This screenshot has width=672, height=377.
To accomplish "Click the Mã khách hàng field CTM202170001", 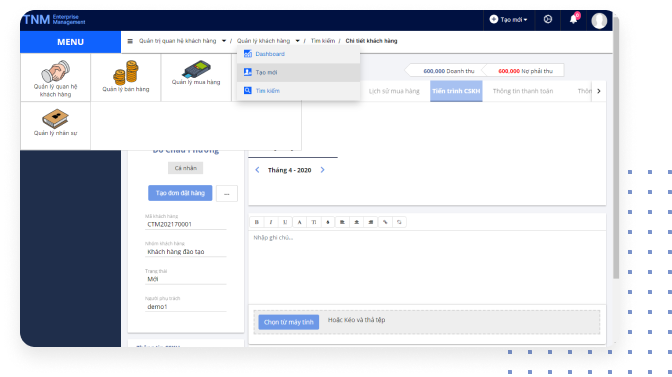I will pyautogui.click(x=186, y=224).
